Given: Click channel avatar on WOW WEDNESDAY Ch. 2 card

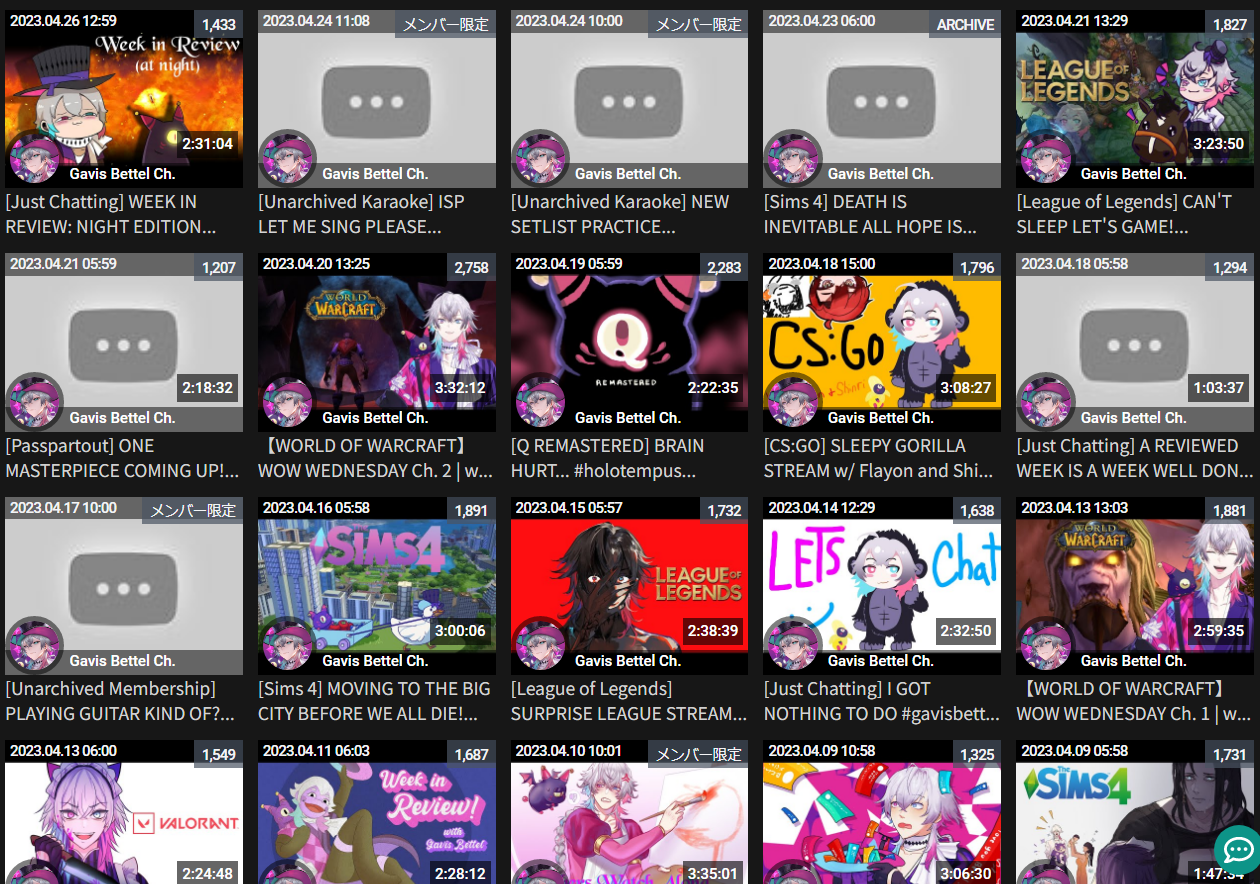Looking at the screenshot, I should click(x=288, y=402).
